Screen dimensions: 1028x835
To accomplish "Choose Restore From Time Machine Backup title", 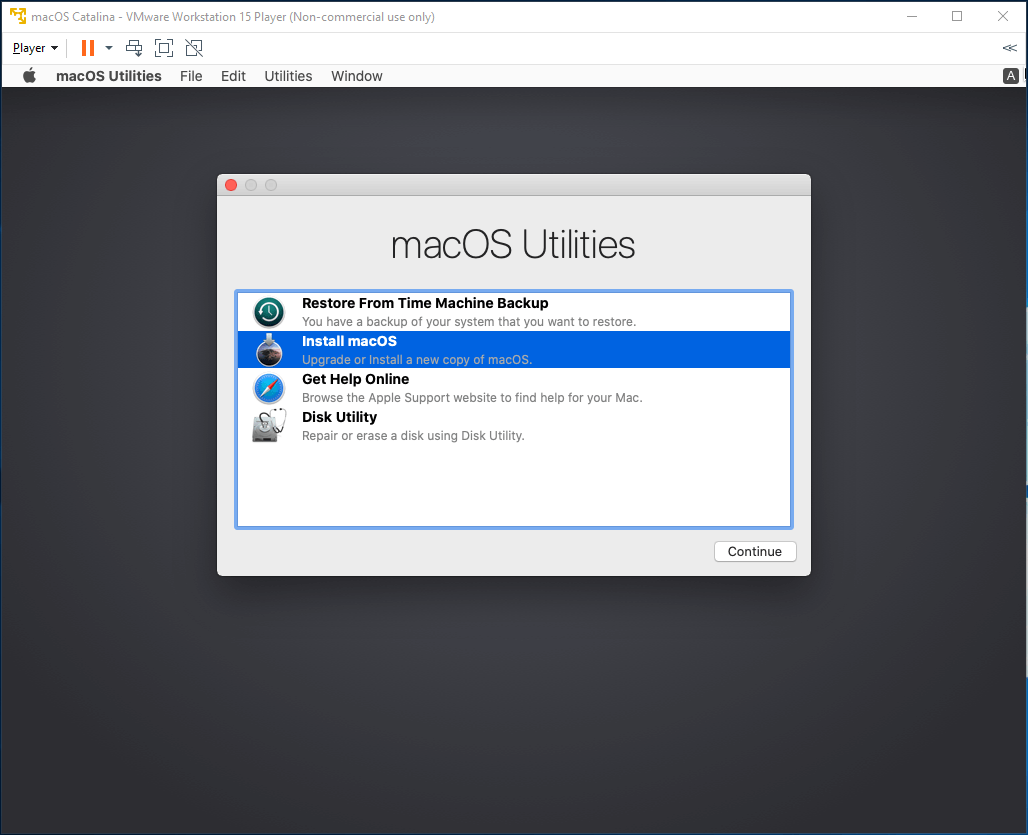I will click(x=425, y=303).
